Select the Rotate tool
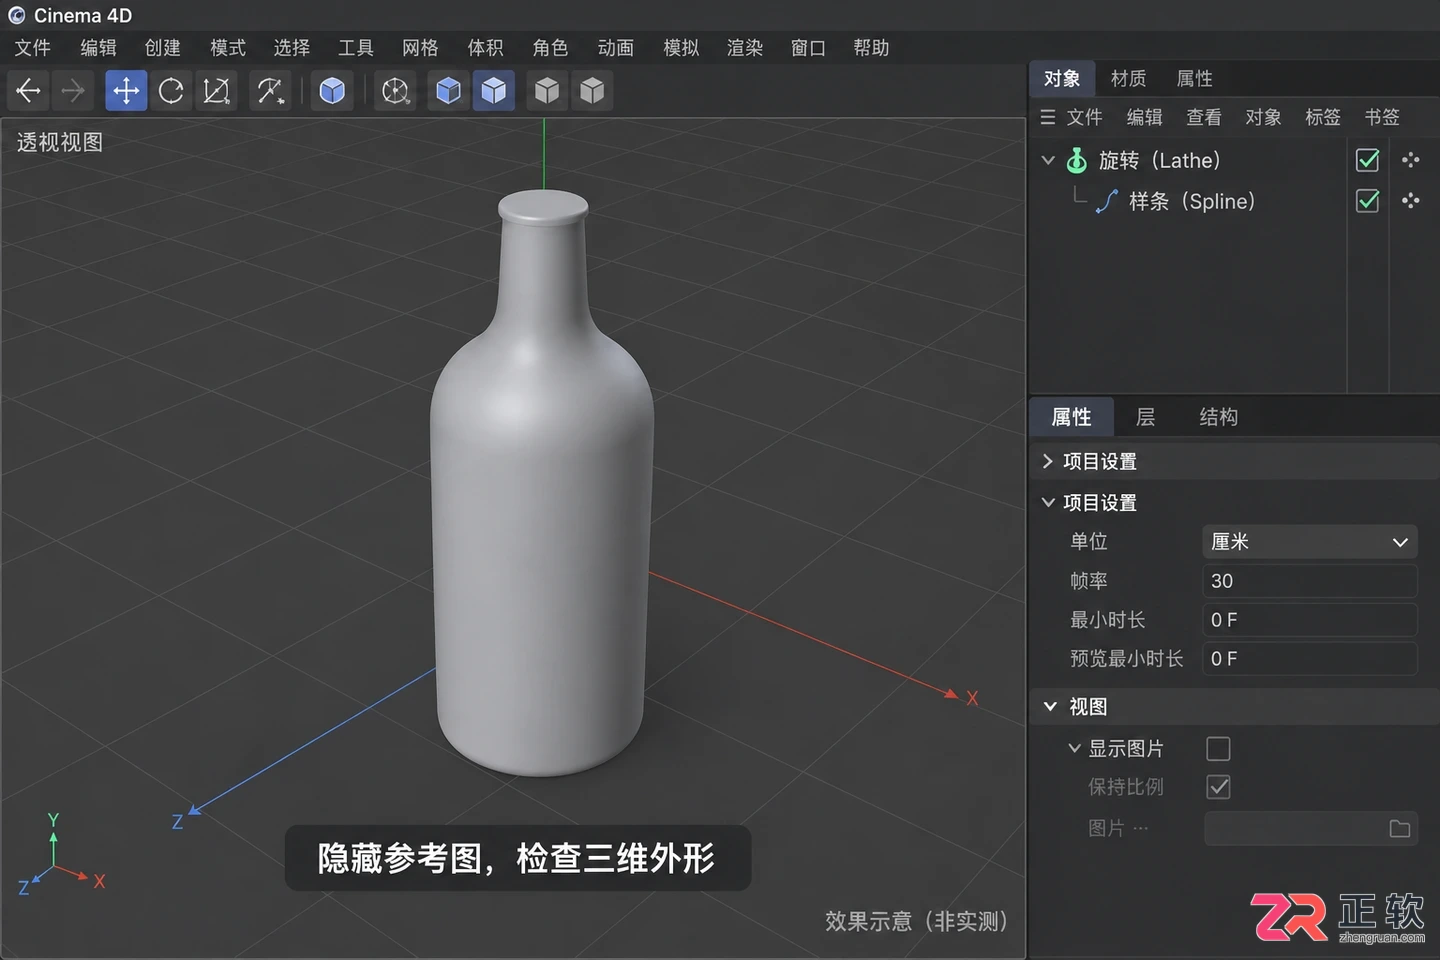This screenshot has height=960, width=1440. coord(171,91)
